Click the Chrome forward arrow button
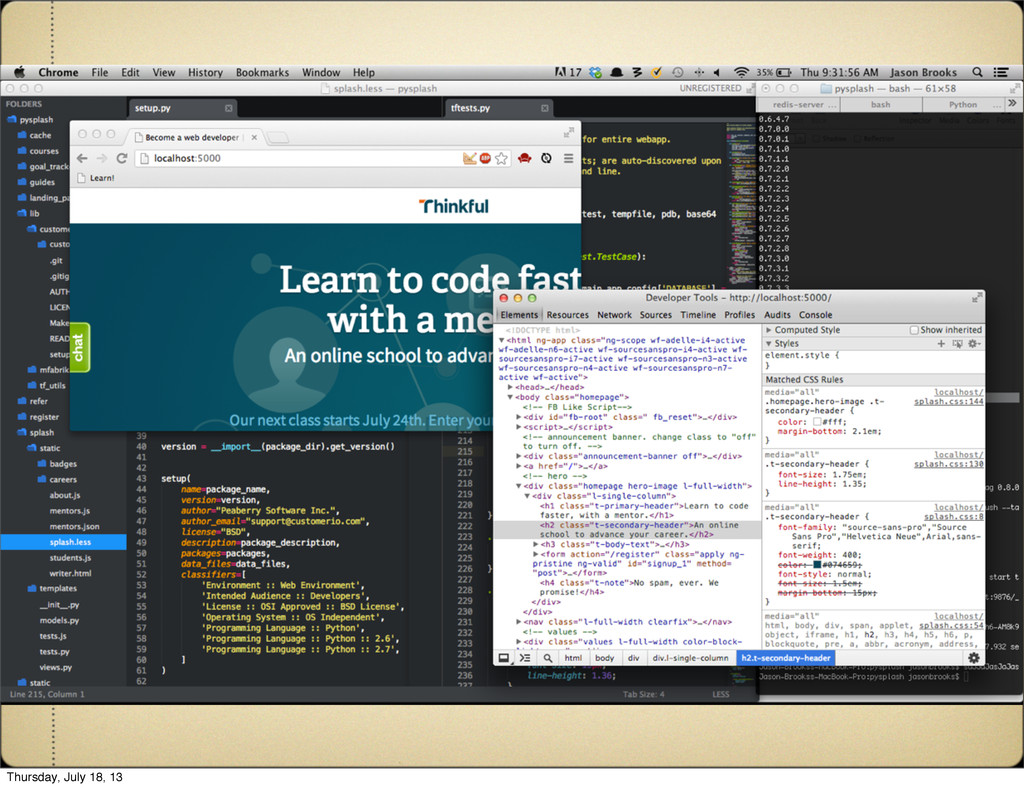1024x788 pixels. tap(101, 158)
